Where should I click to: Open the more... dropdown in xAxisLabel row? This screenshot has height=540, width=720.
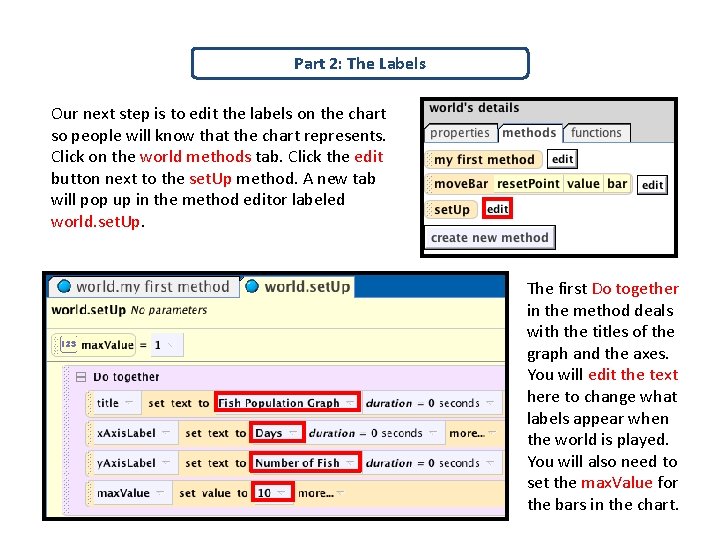click(x=472, y=433)
